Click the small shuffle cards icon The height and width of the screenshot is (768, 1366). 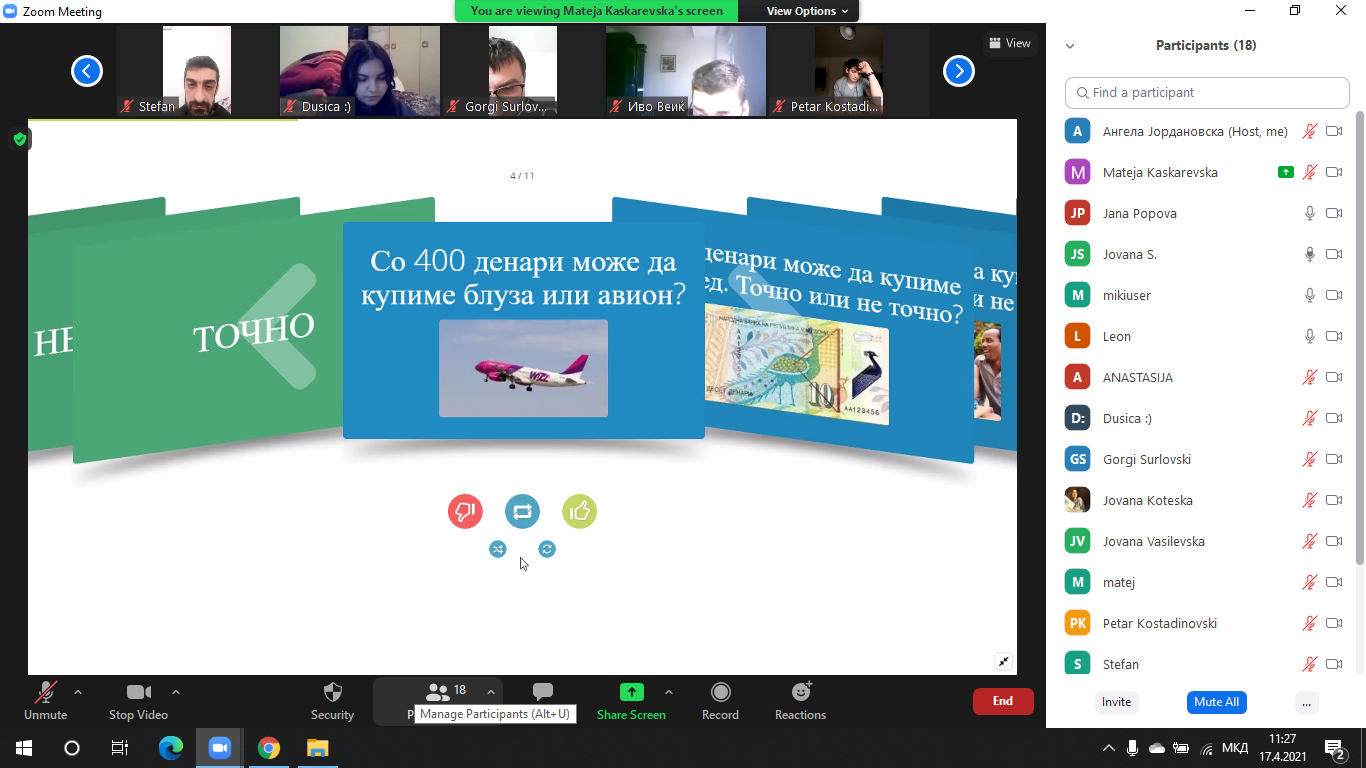[498, 549]
